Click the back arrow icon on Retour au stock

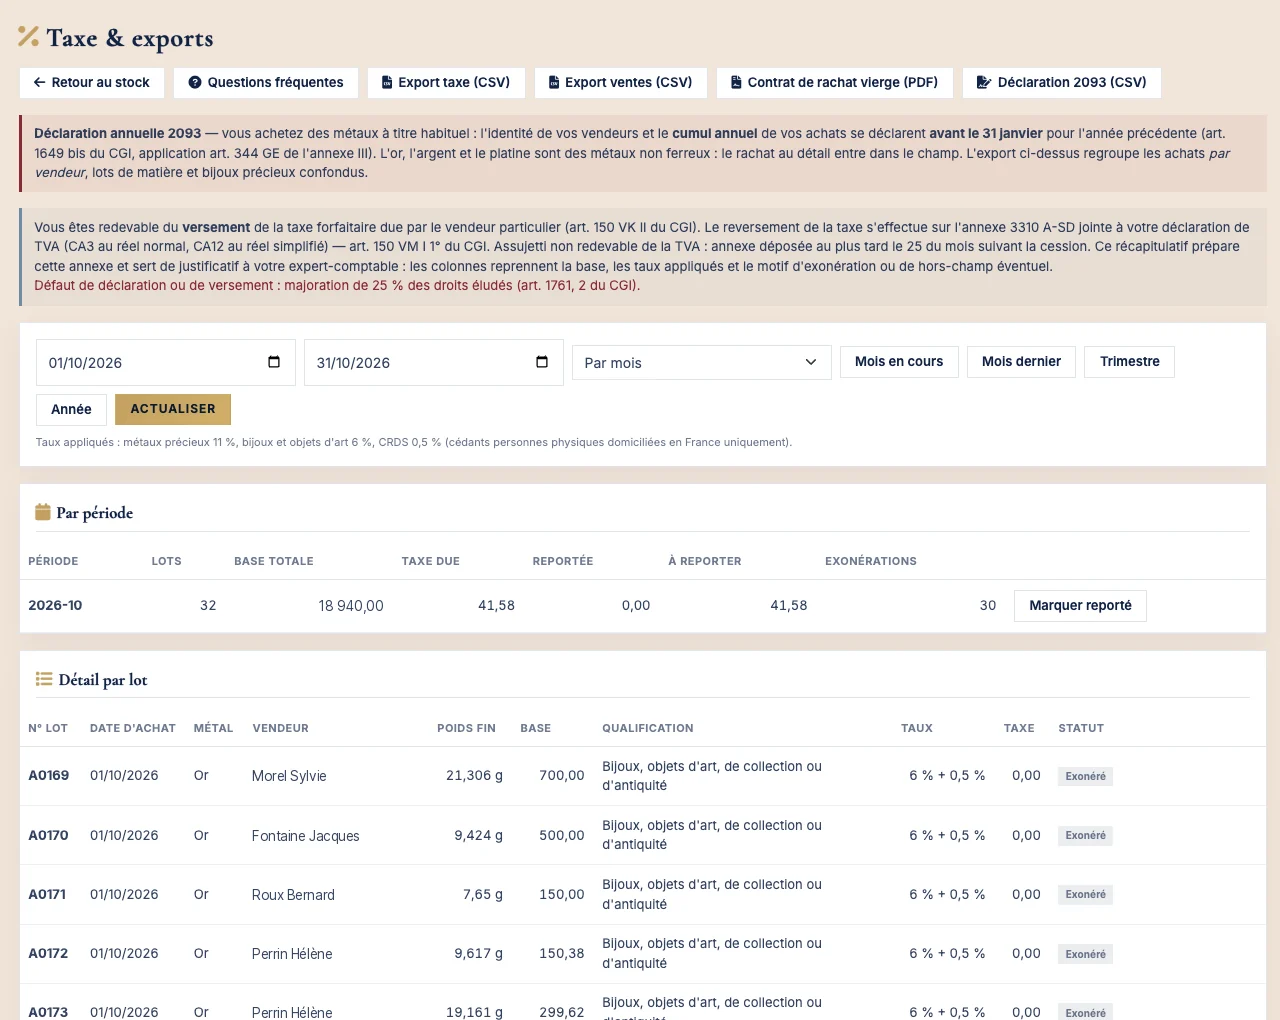tap(39, 83)
